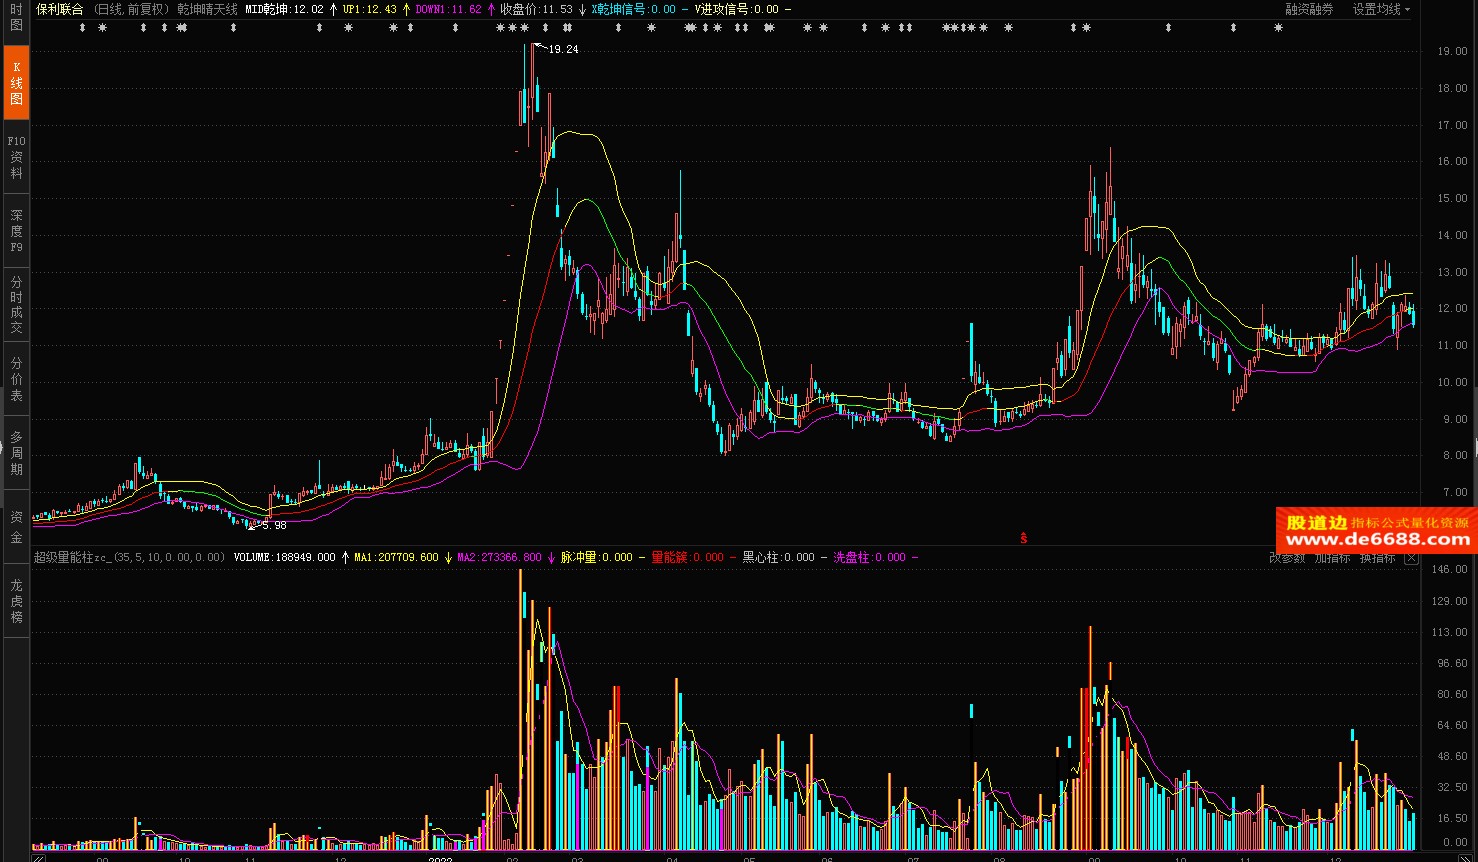
Task: Open 多周期 multi-period view
Action: (16, 453)
